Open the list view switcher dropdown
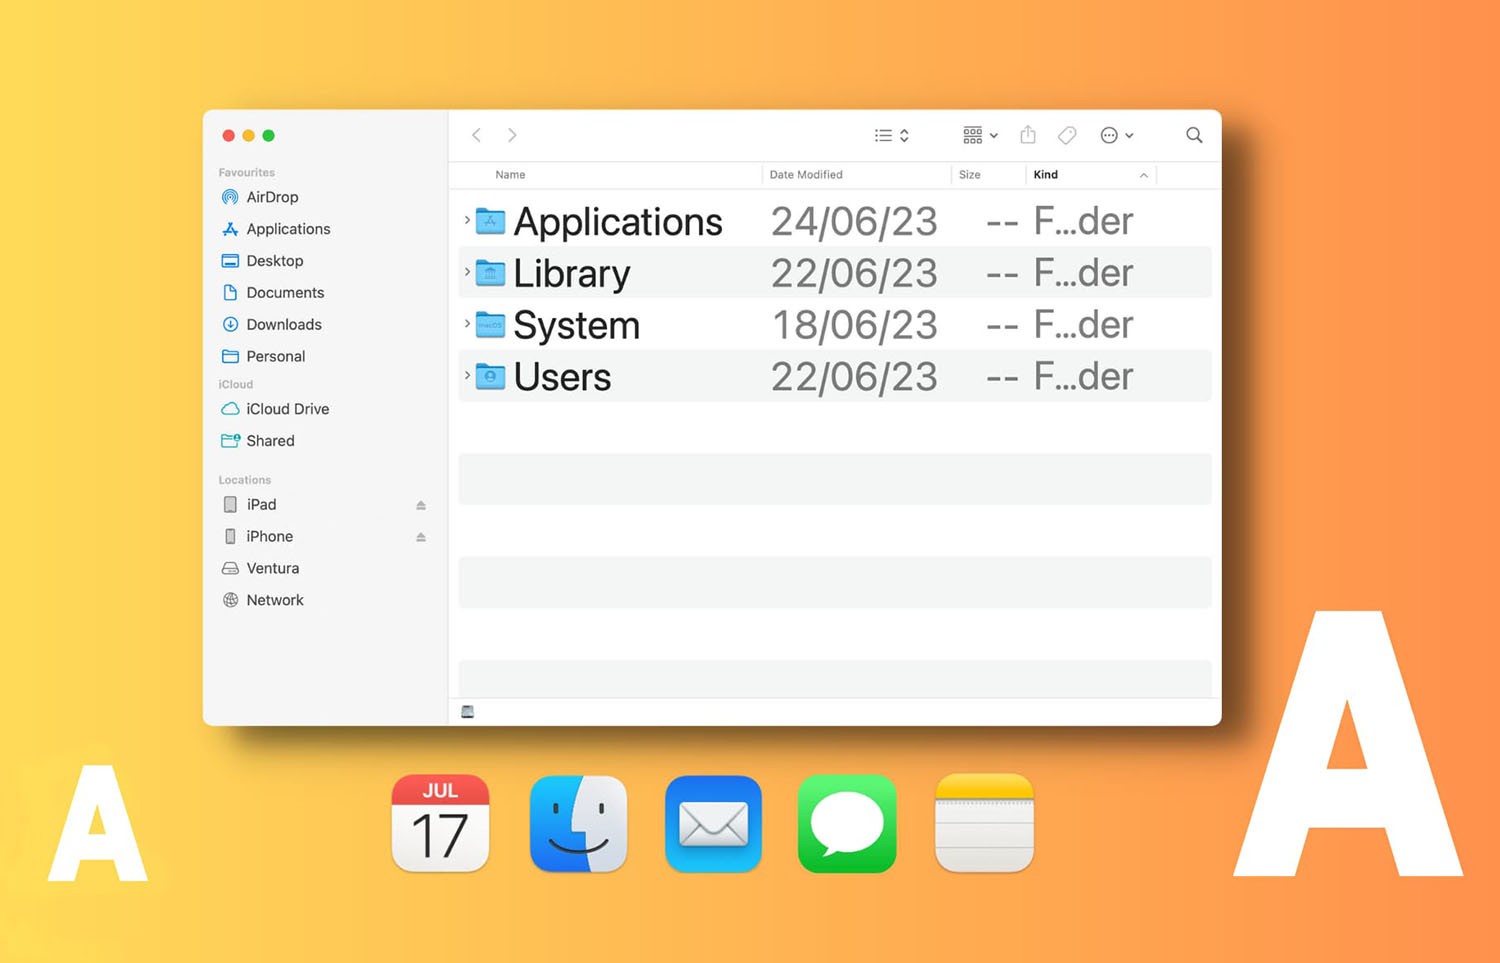Image resolution: width=1500 pixels, height=963 pixels. coord(891,135)
